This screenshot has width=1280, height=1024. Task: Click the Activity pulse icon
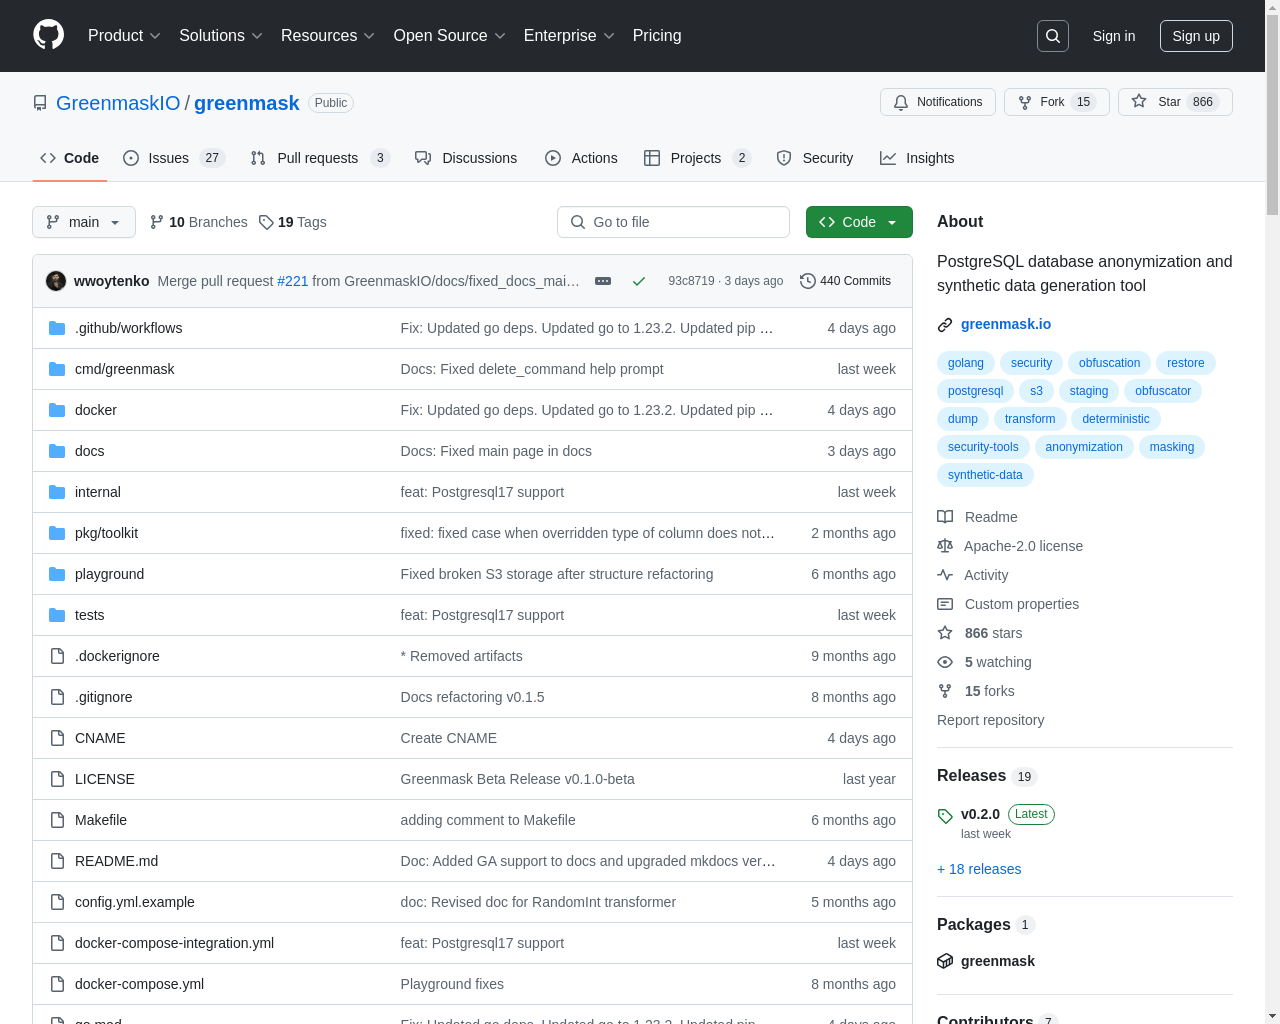pos(945,575)
